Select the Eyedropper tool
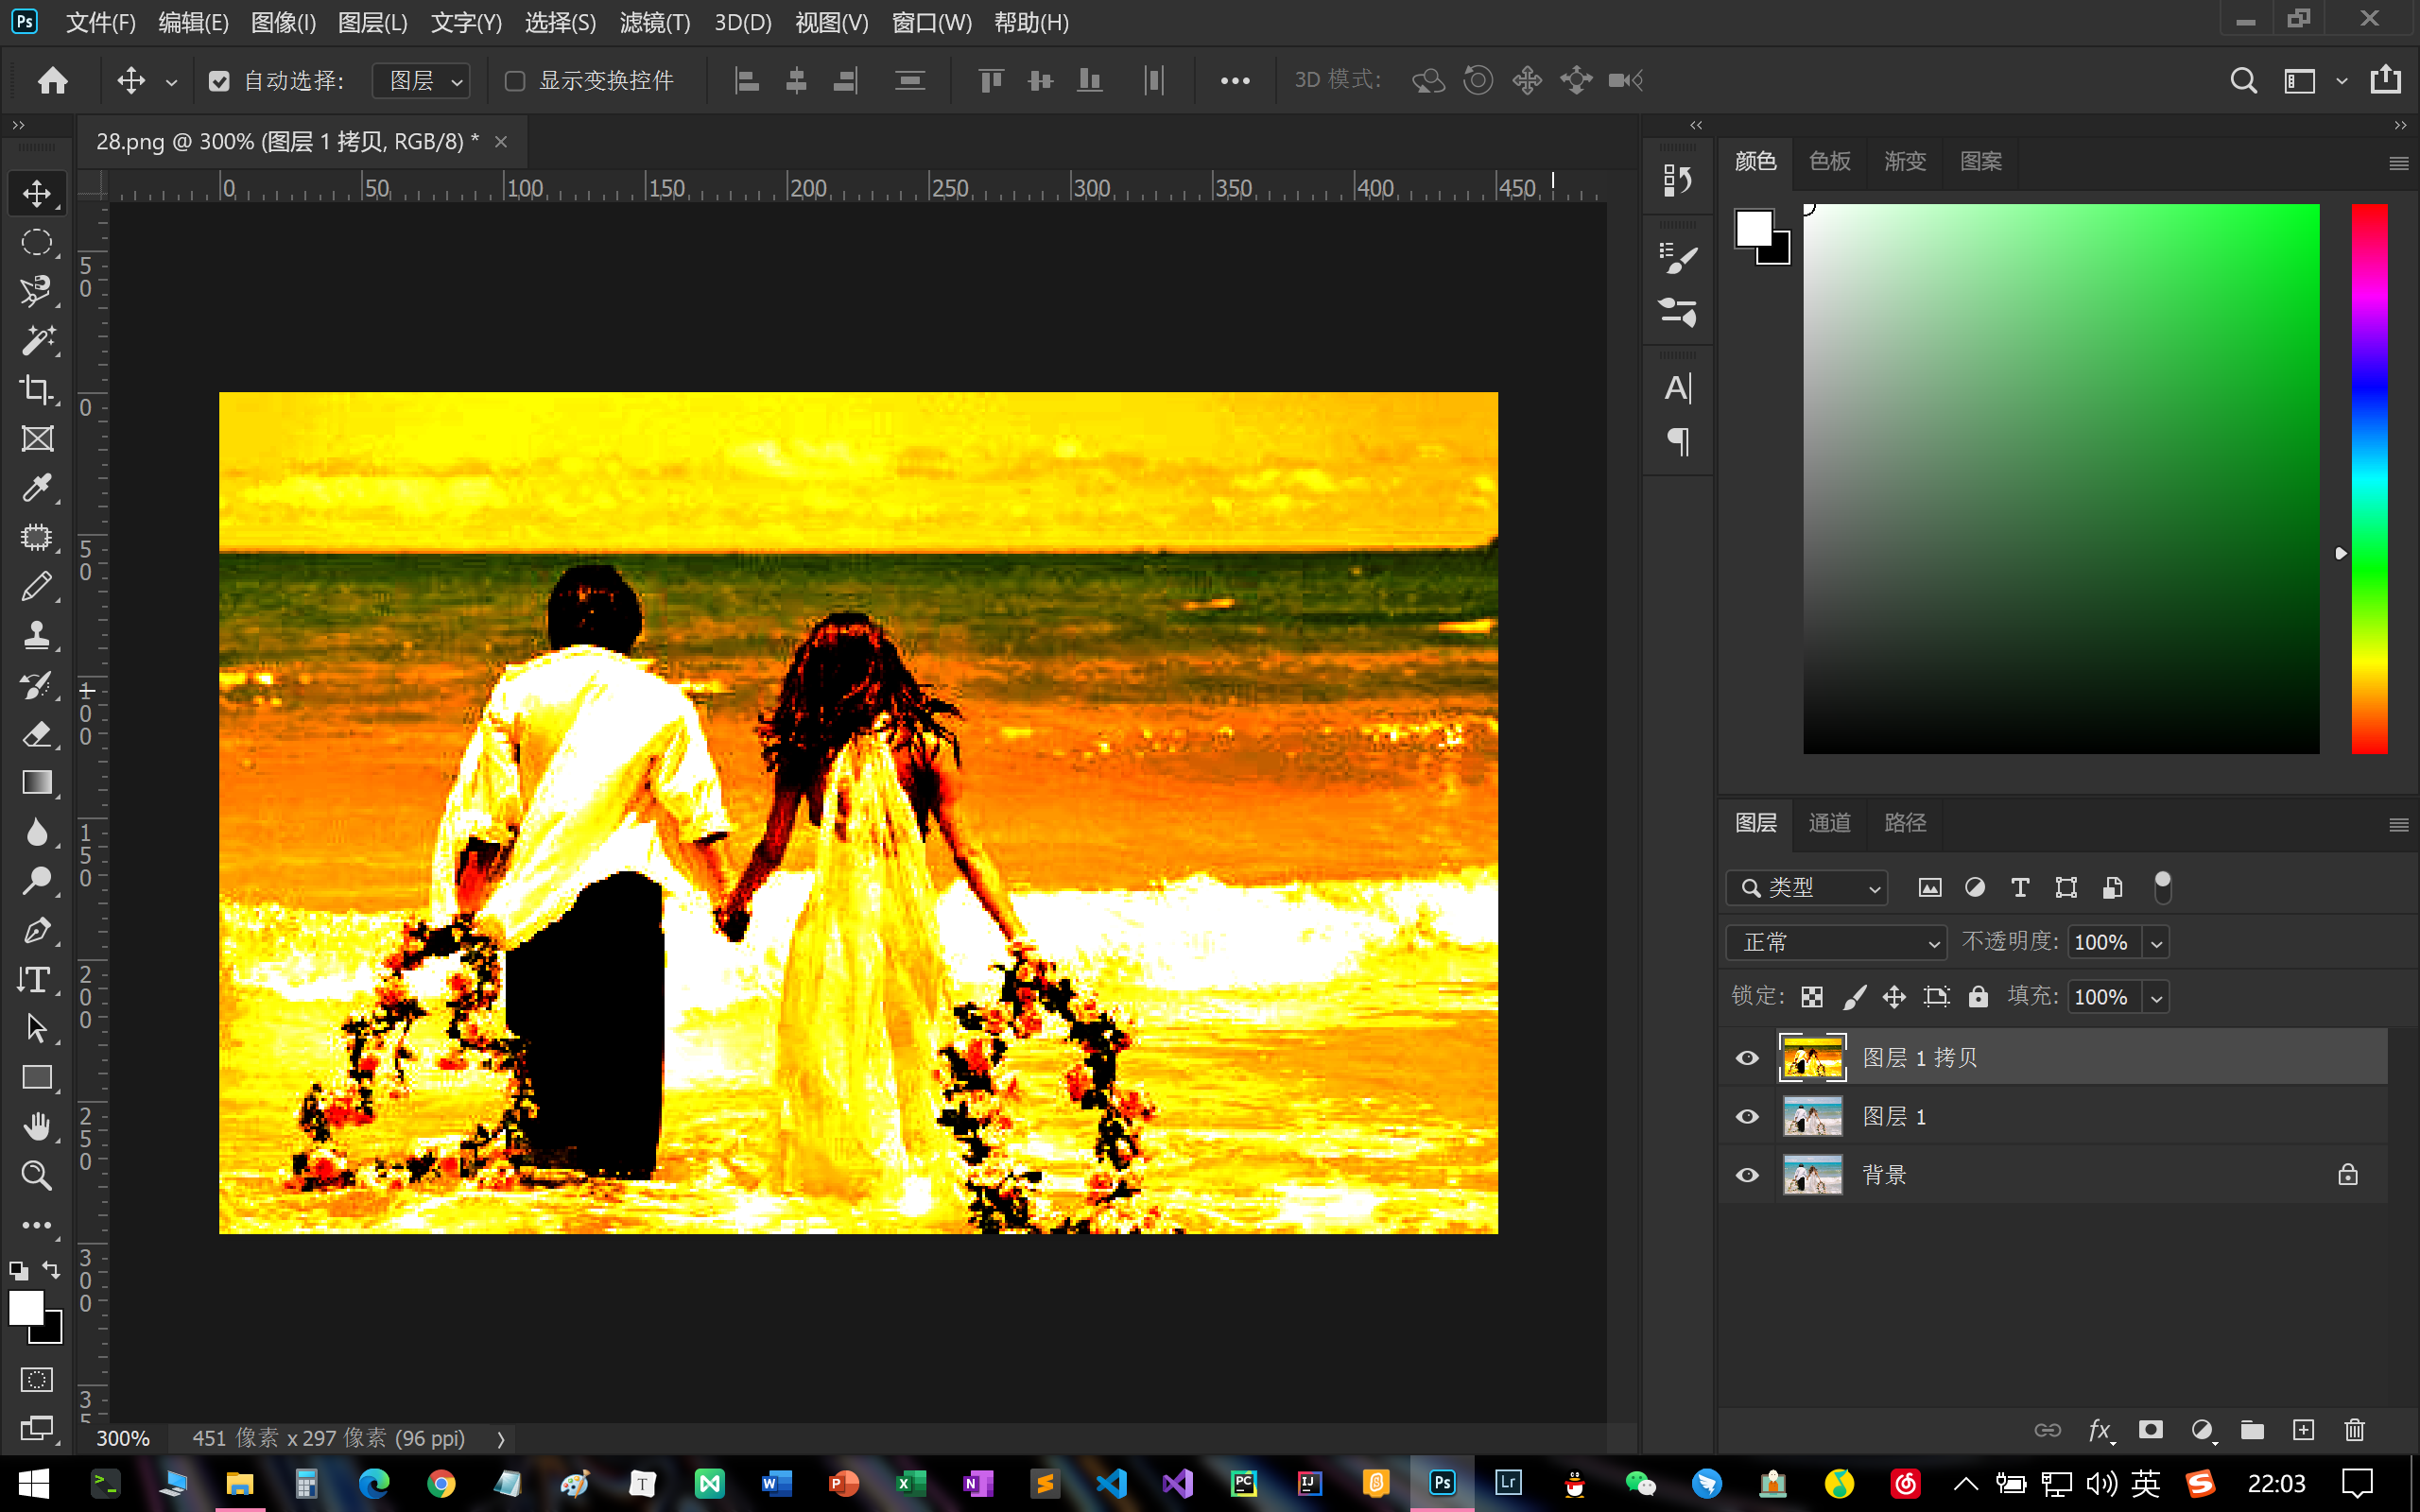The image size is (2420, 1512). tap(37, 487)
